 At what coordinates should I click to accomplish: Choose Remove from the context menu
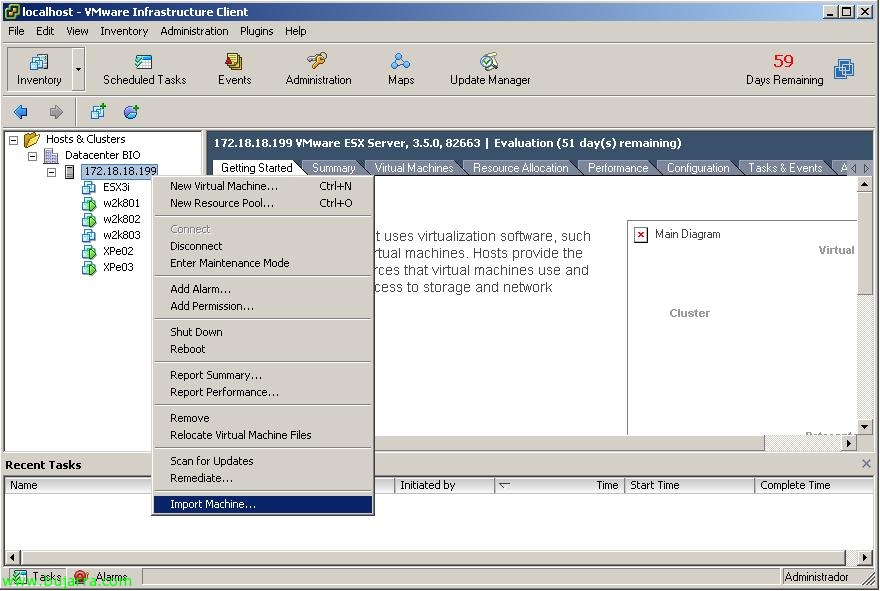263,418
